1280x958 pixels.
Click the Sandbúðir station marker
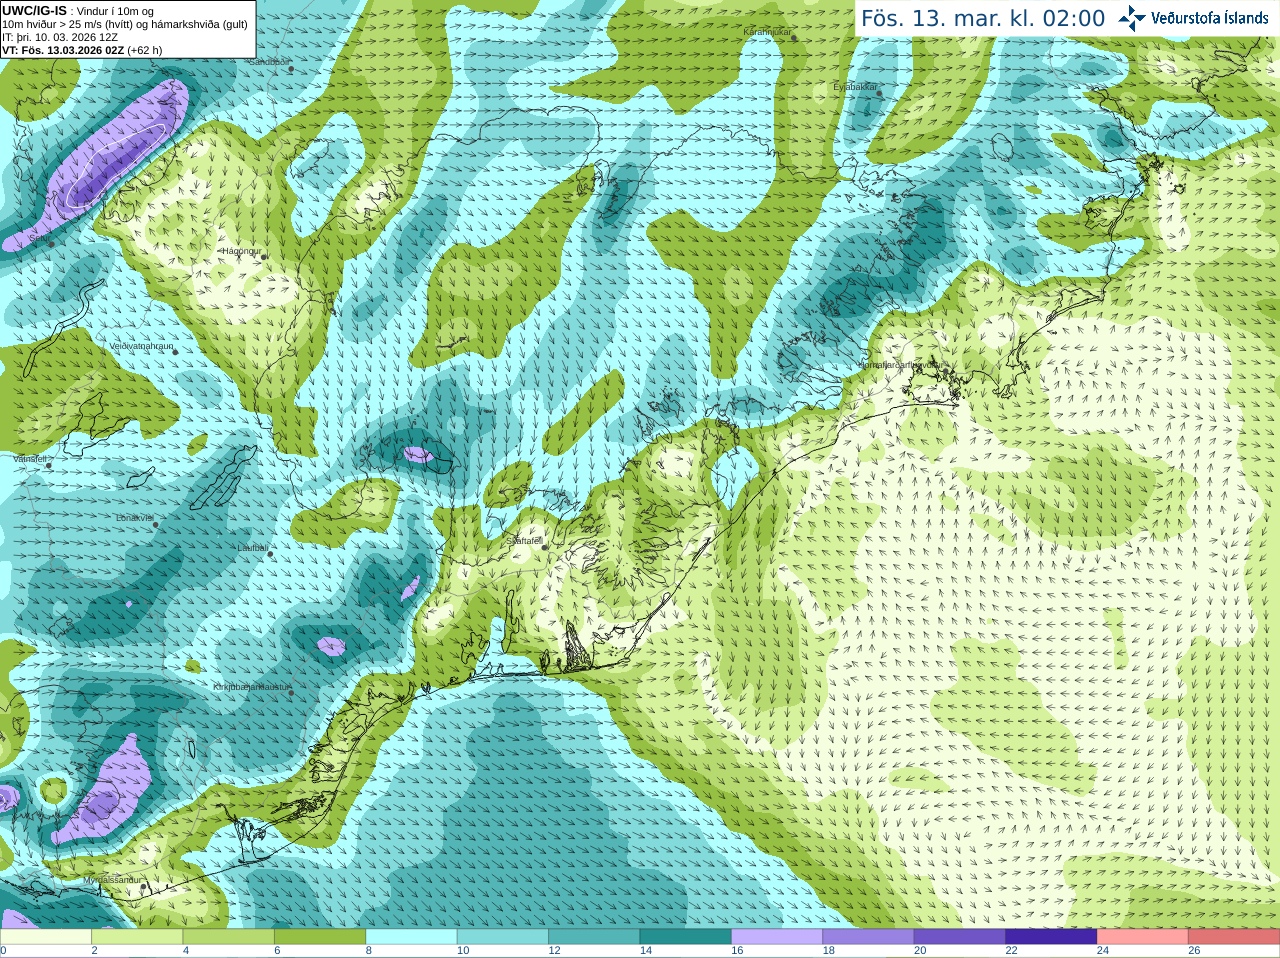pos(291,70)
